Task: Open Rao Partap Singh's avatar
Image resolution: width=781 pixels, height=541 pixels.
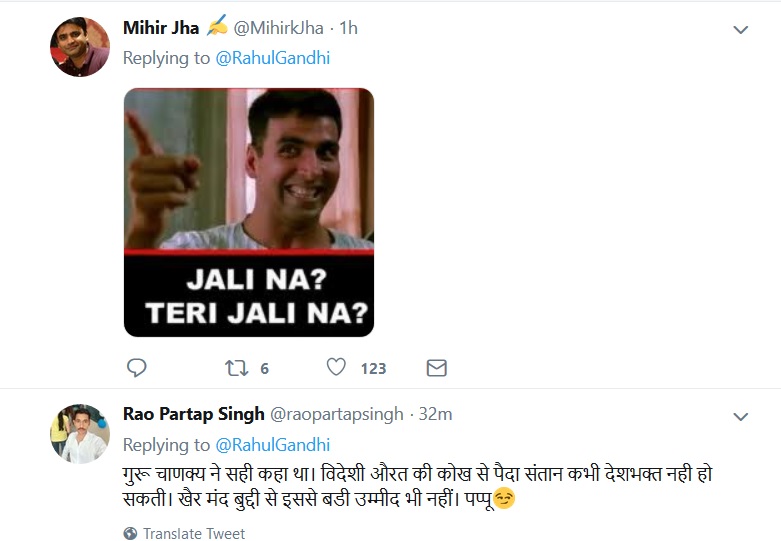Action: pos(80,433)
